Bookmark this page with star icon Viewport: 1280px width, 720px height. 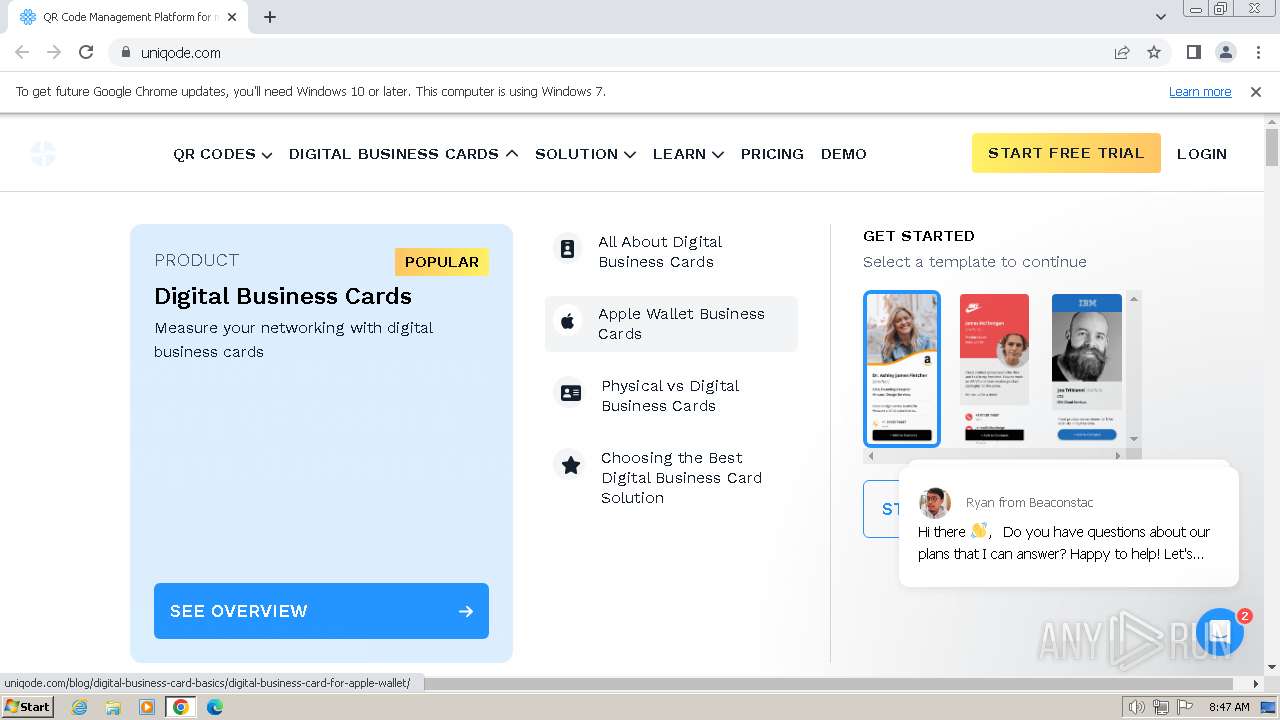pos(1154,52)
